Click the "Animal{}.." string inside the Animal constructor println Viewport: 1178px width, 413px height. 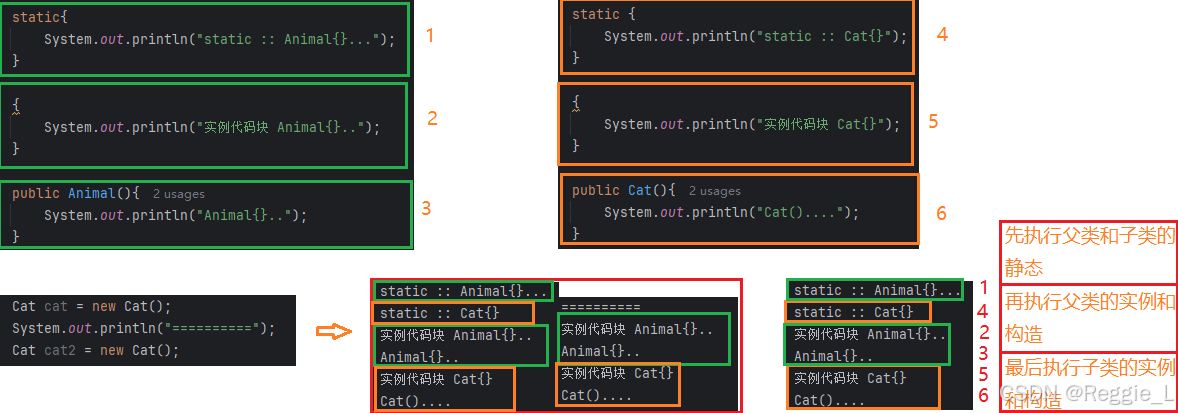243,216
